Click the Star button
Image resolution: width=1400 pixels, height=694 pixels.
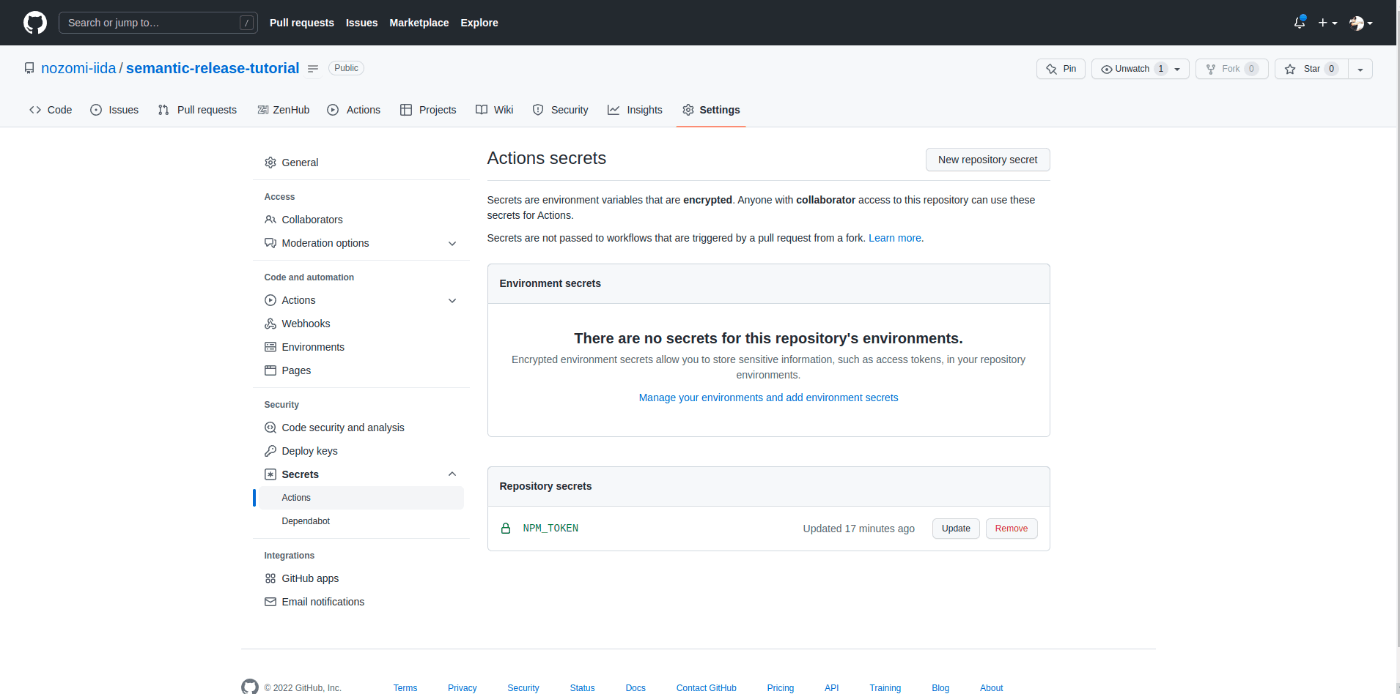click(x=1311, y=69)
